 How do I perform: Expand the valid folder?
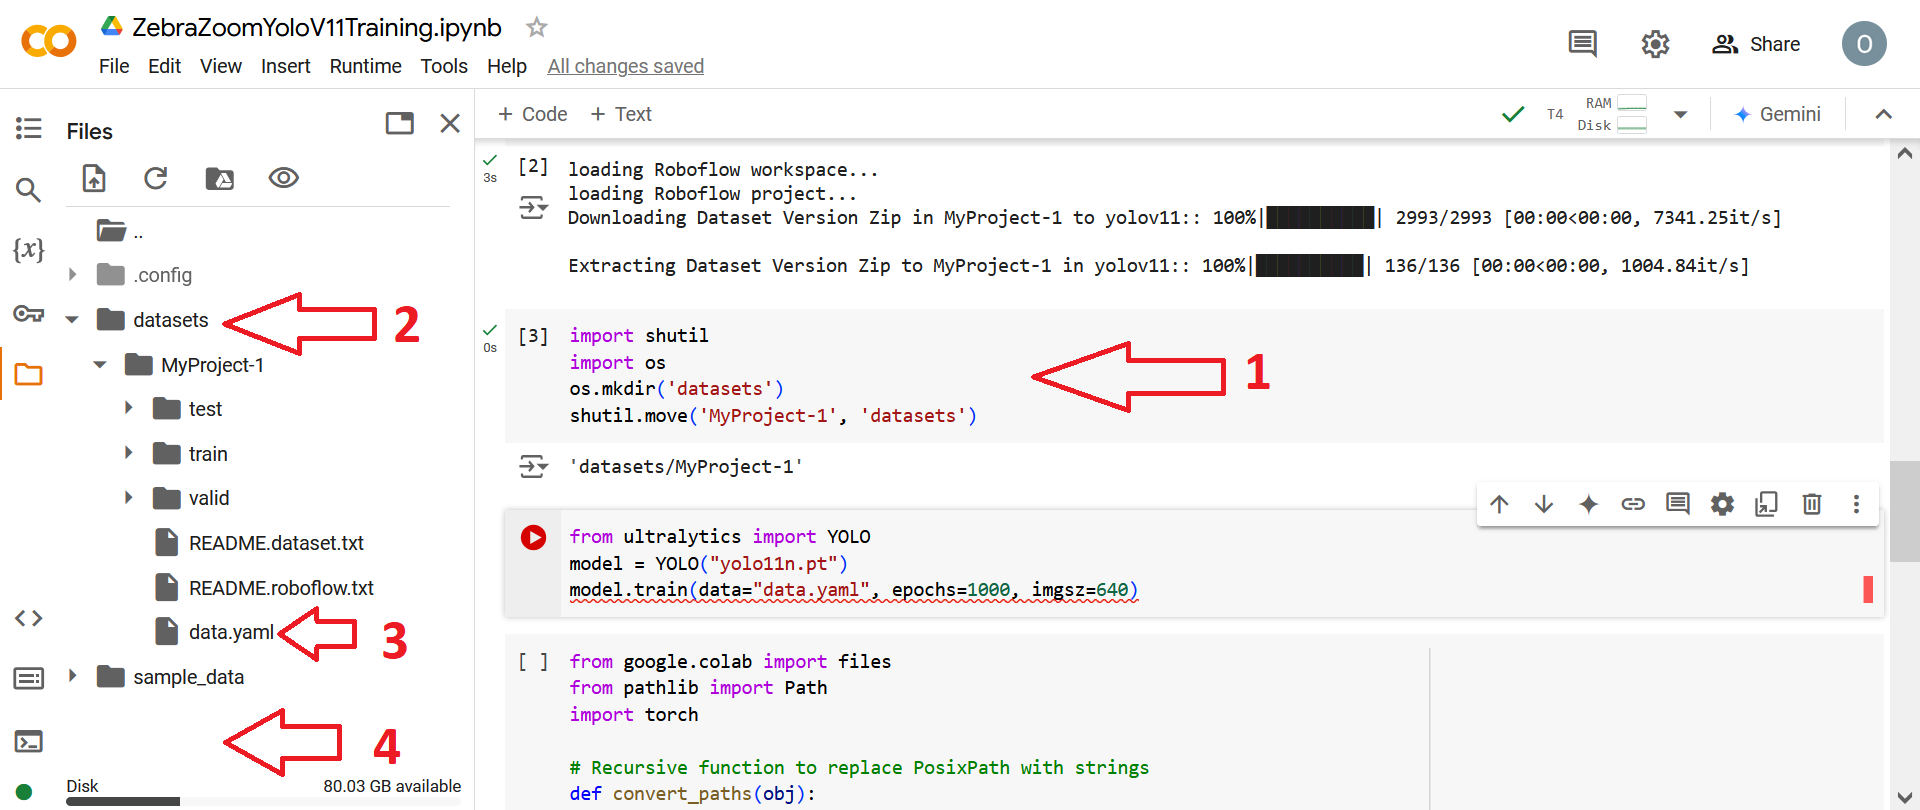point(128,497)
